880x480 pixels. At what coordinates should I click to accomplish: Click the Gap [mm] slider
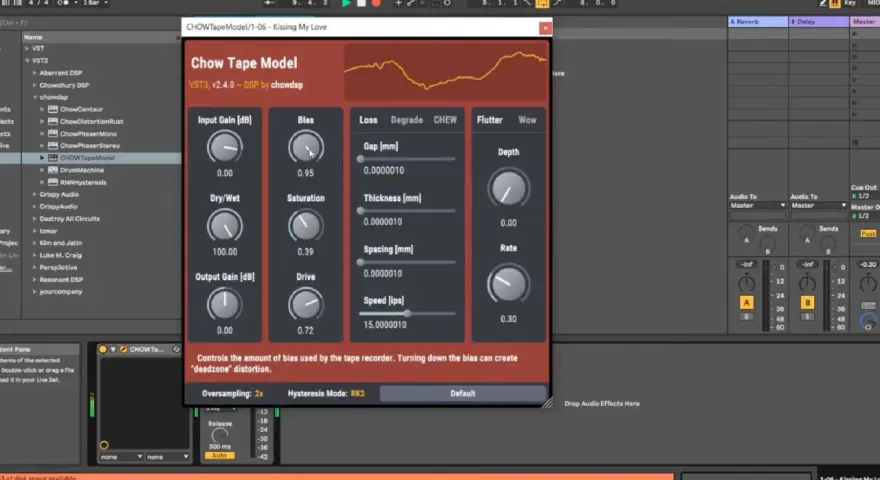pyautogui.click(x=407, y=159)
